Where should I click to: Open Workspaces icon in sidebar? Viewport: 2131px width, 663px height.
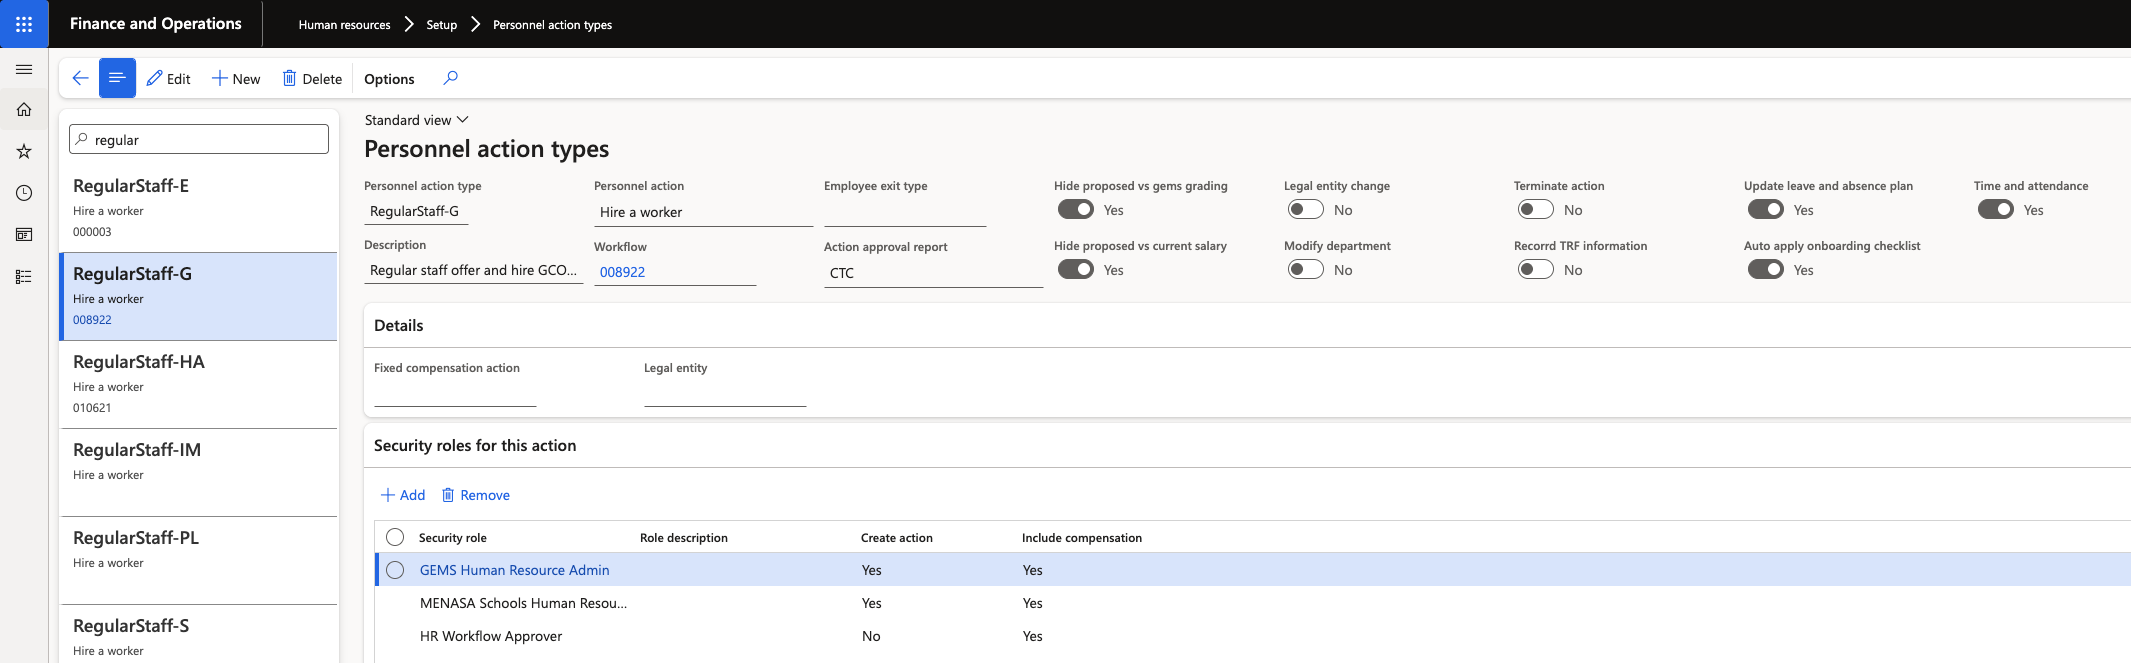24,235
